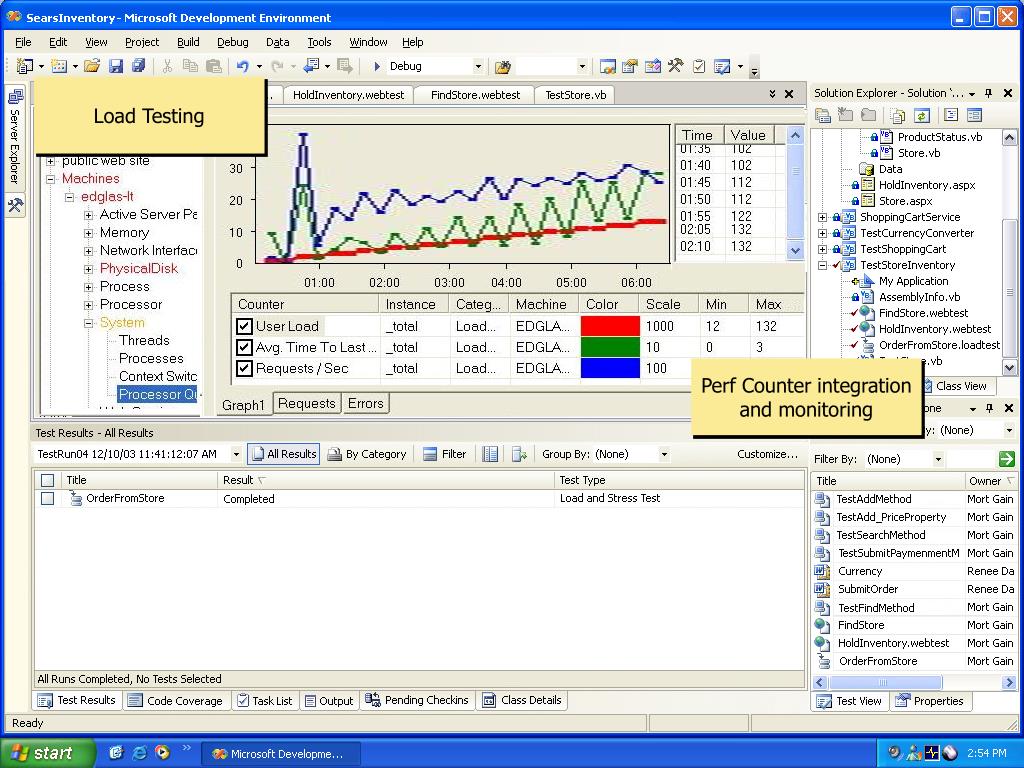This screenshot has width=1024, height=768.
Task: Click the Microsoft Development taskbar button
Action: tap(281, 754)
